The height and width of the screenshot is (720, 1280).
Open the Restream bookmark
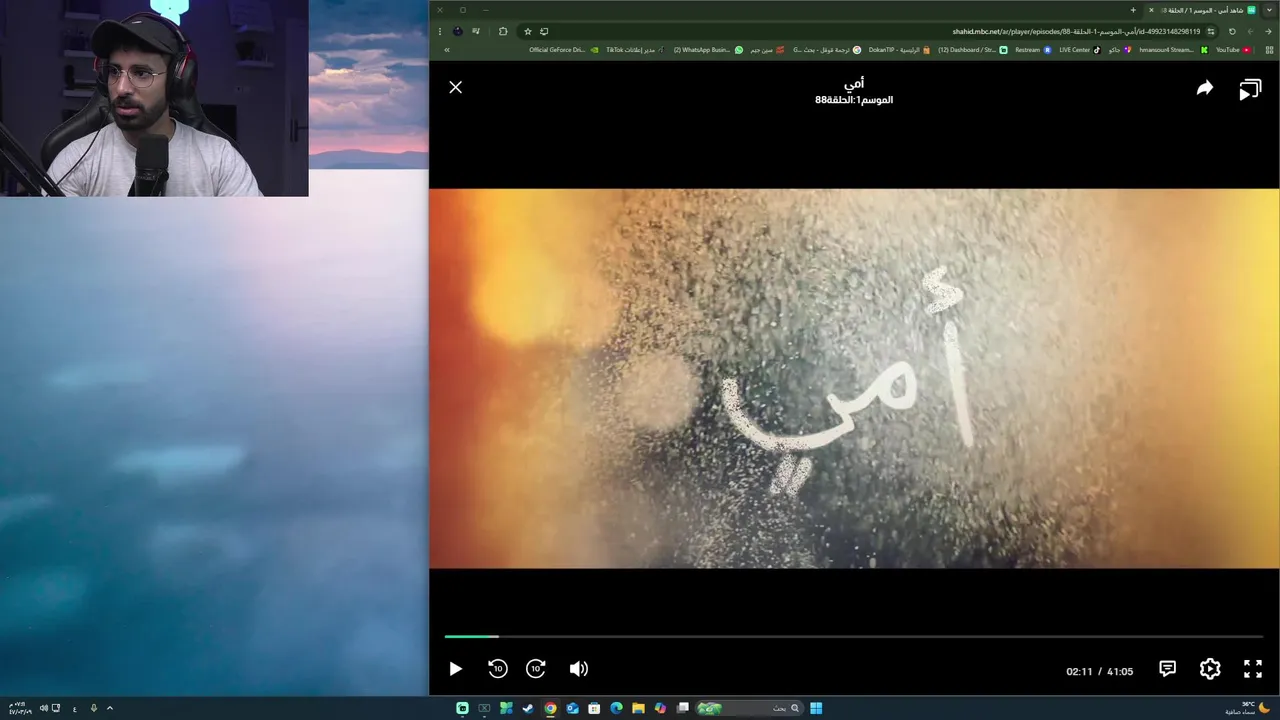coord(1033,49)
